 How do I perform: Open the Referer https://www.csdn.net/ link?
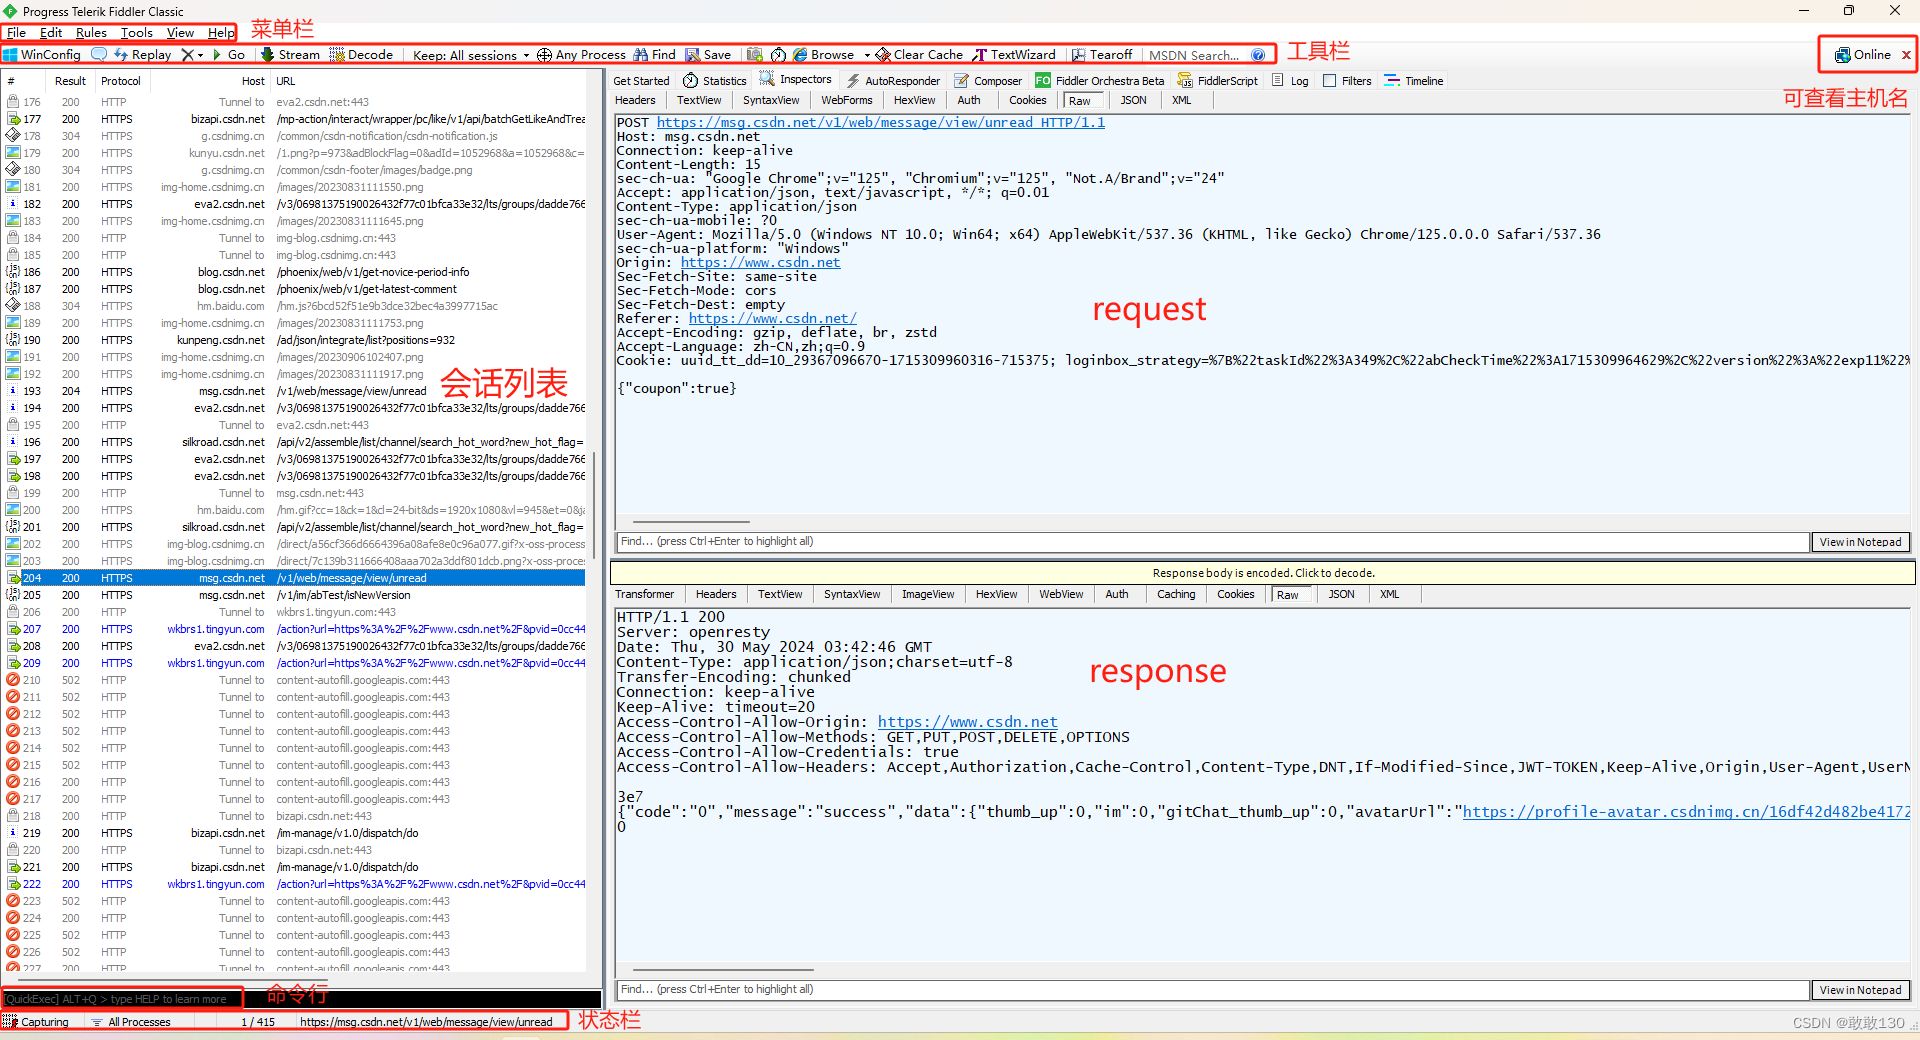tap(772, 318)
